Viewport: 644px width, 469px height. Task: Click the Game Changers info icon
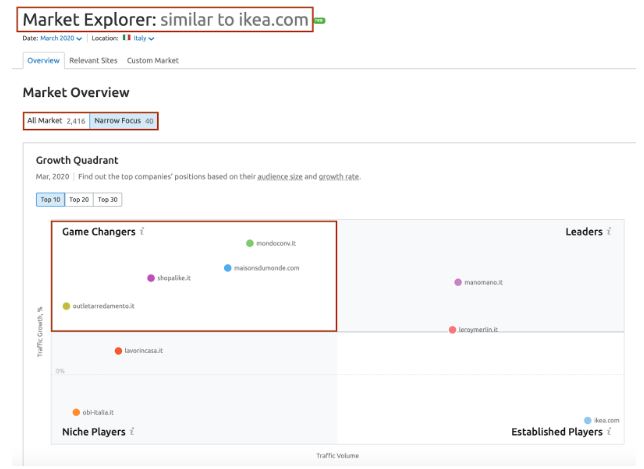142,232
